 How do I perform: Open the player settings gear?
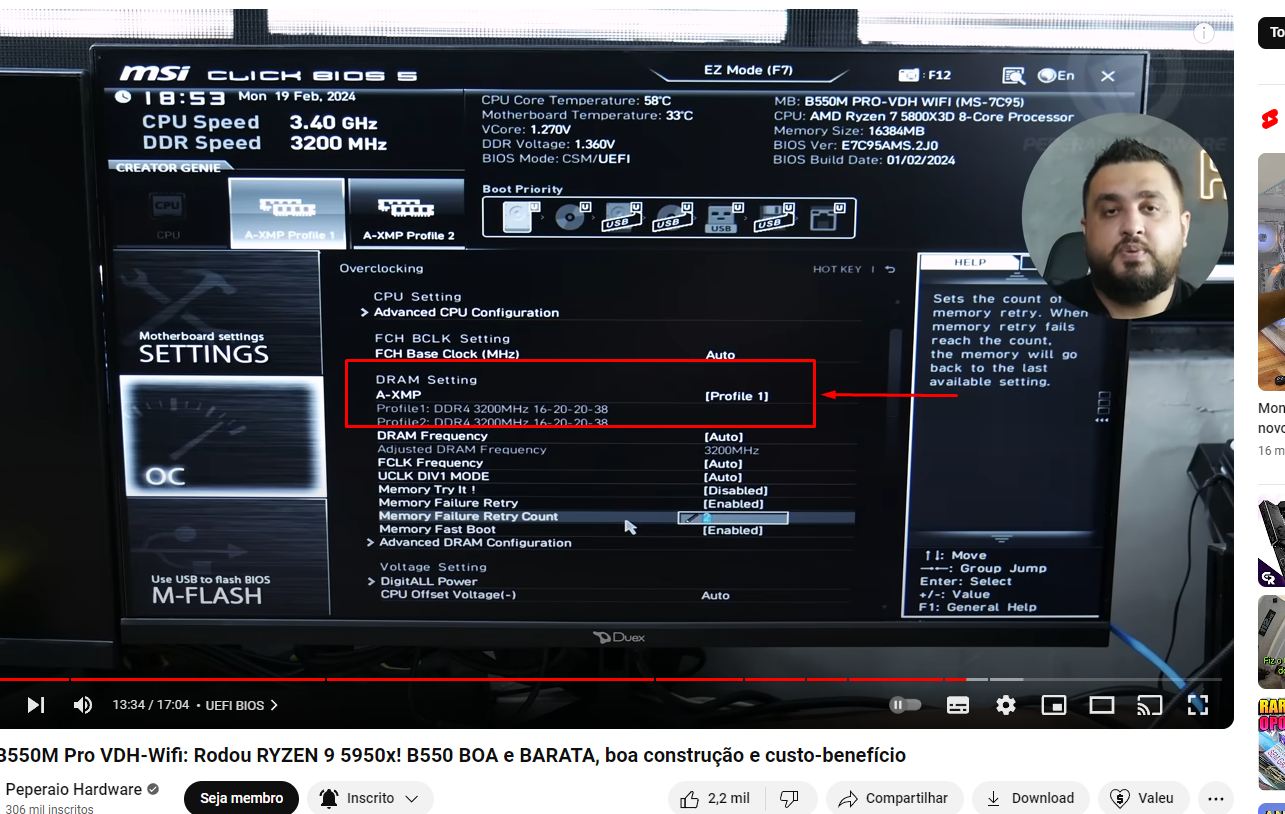tap(1006, 705)
